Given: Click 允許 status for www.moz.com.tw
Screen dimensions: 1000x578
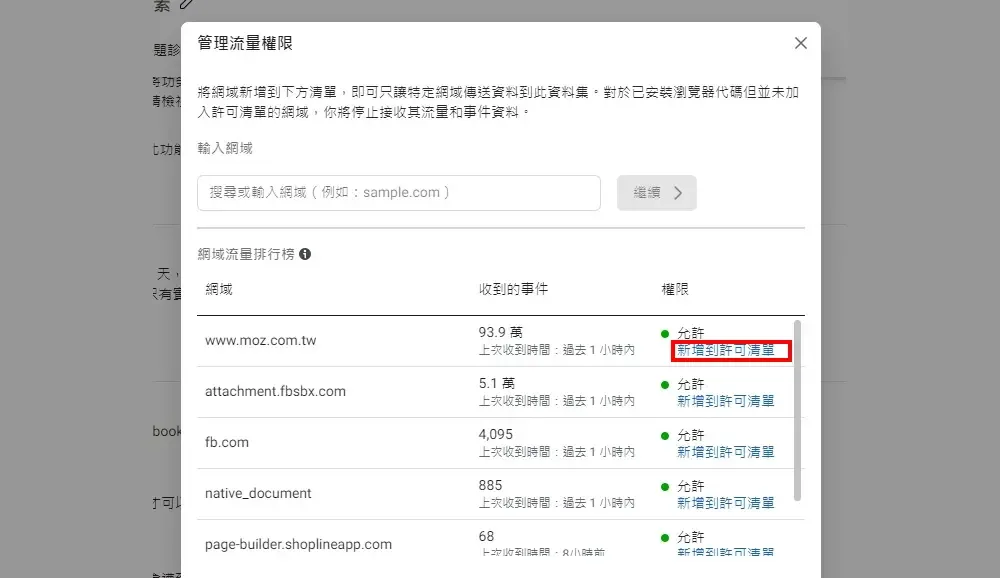Looking at the screenshot, I should (x=690, y=333).
